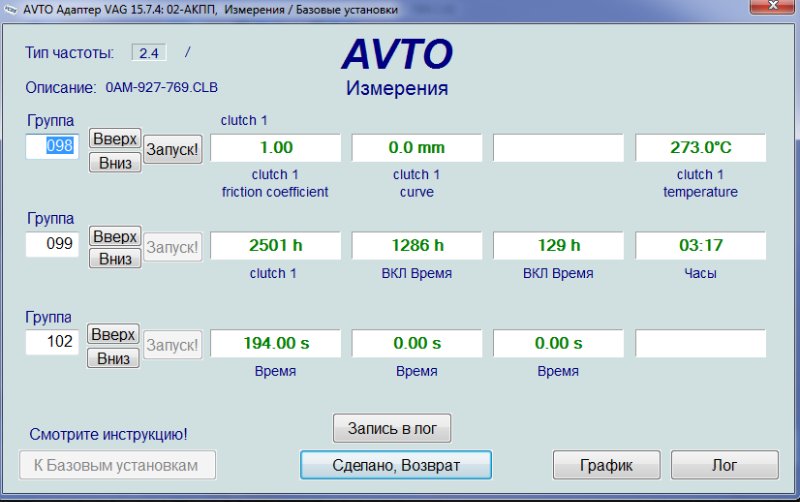
Task: Click the empty third field of group 098
Action: click(559, 148)
